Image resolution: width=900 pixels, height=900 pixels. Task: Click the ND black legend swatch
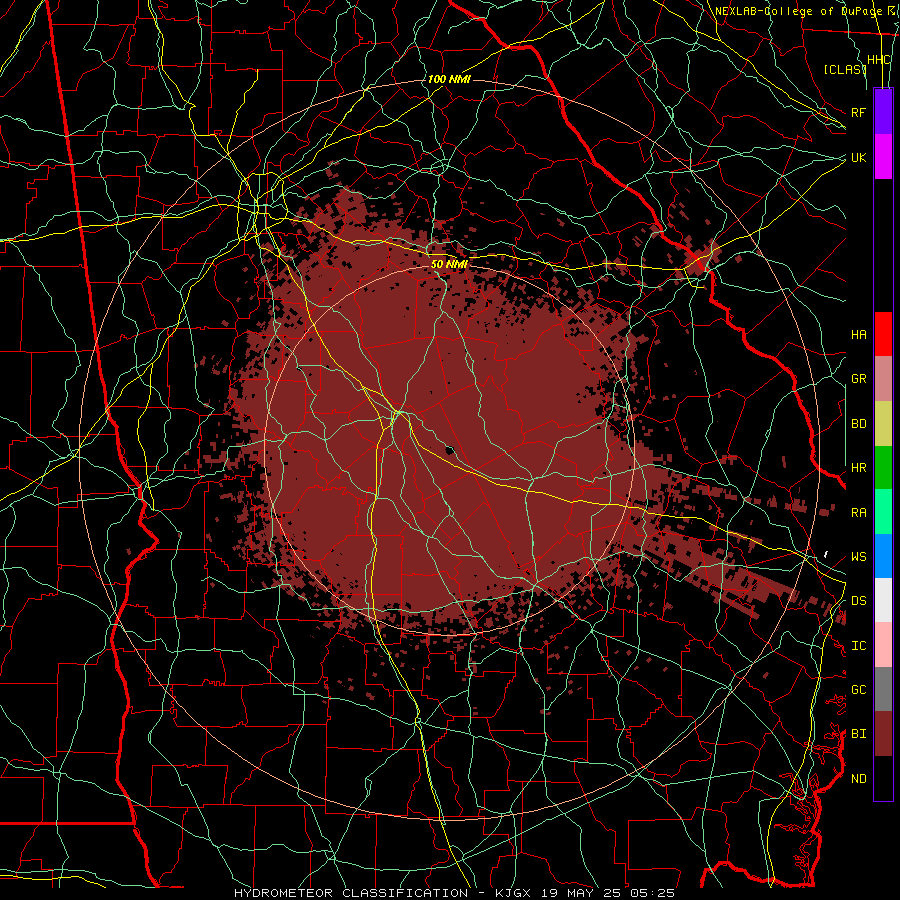tap(883, 778)
